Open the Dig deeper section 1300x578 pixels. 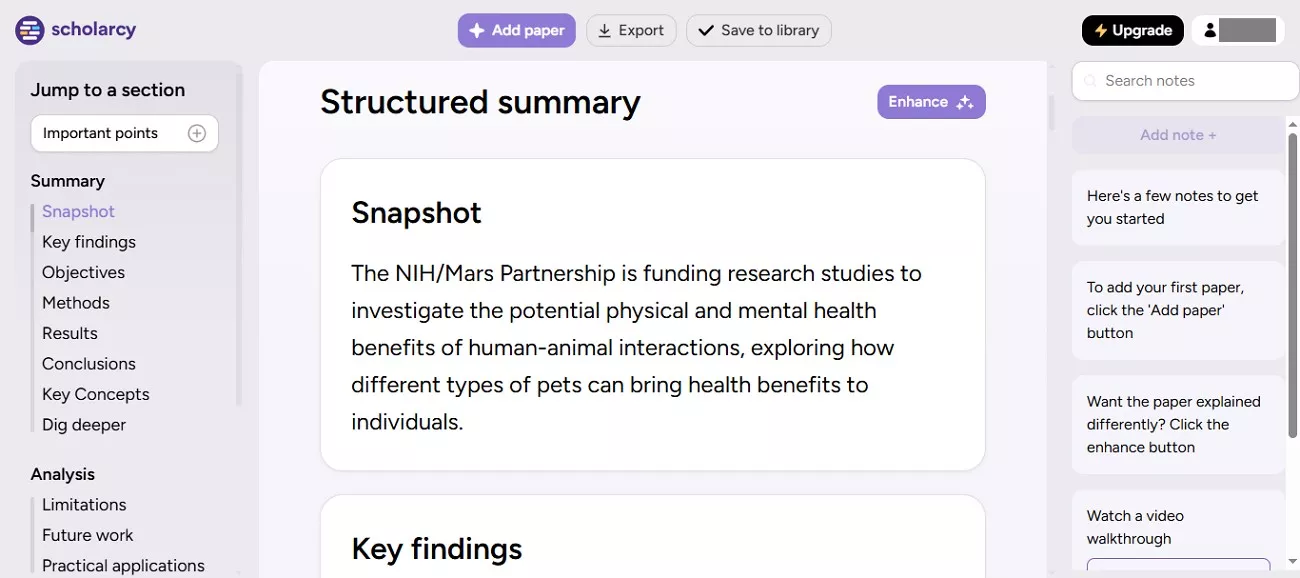click(x=83, y=424)
